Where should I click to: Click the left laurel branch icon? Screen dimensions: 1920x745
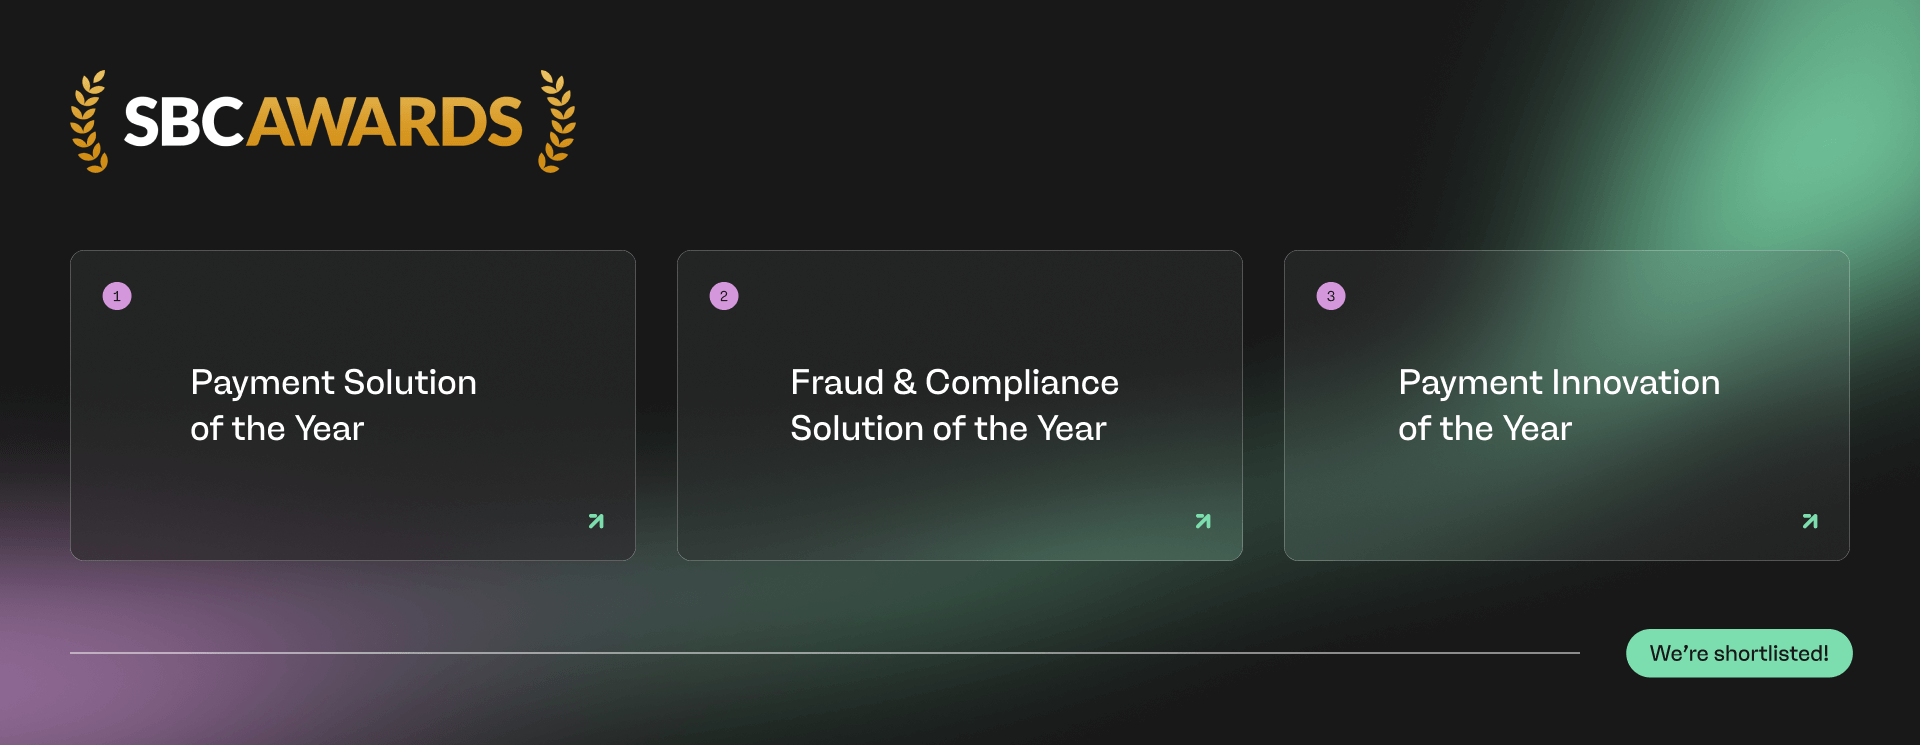pyautogui.click(x=88, y=120)
